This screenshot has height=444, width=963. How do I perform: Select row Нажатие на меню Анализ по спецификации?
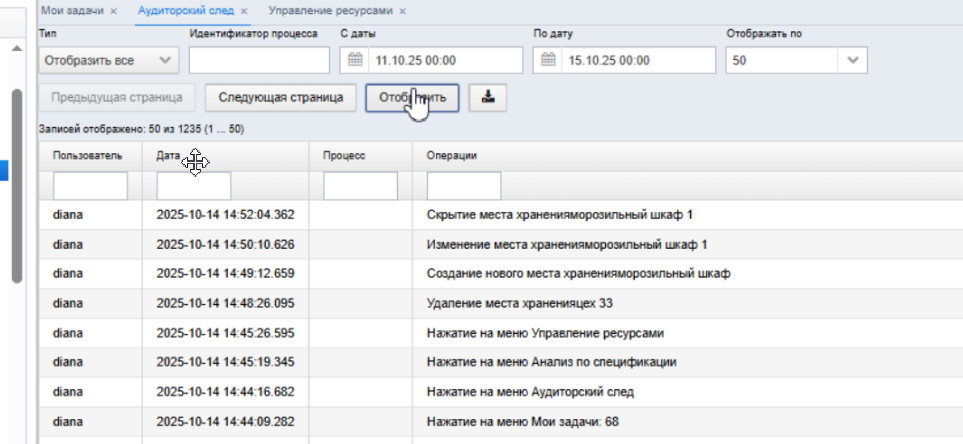coord(501,362)
